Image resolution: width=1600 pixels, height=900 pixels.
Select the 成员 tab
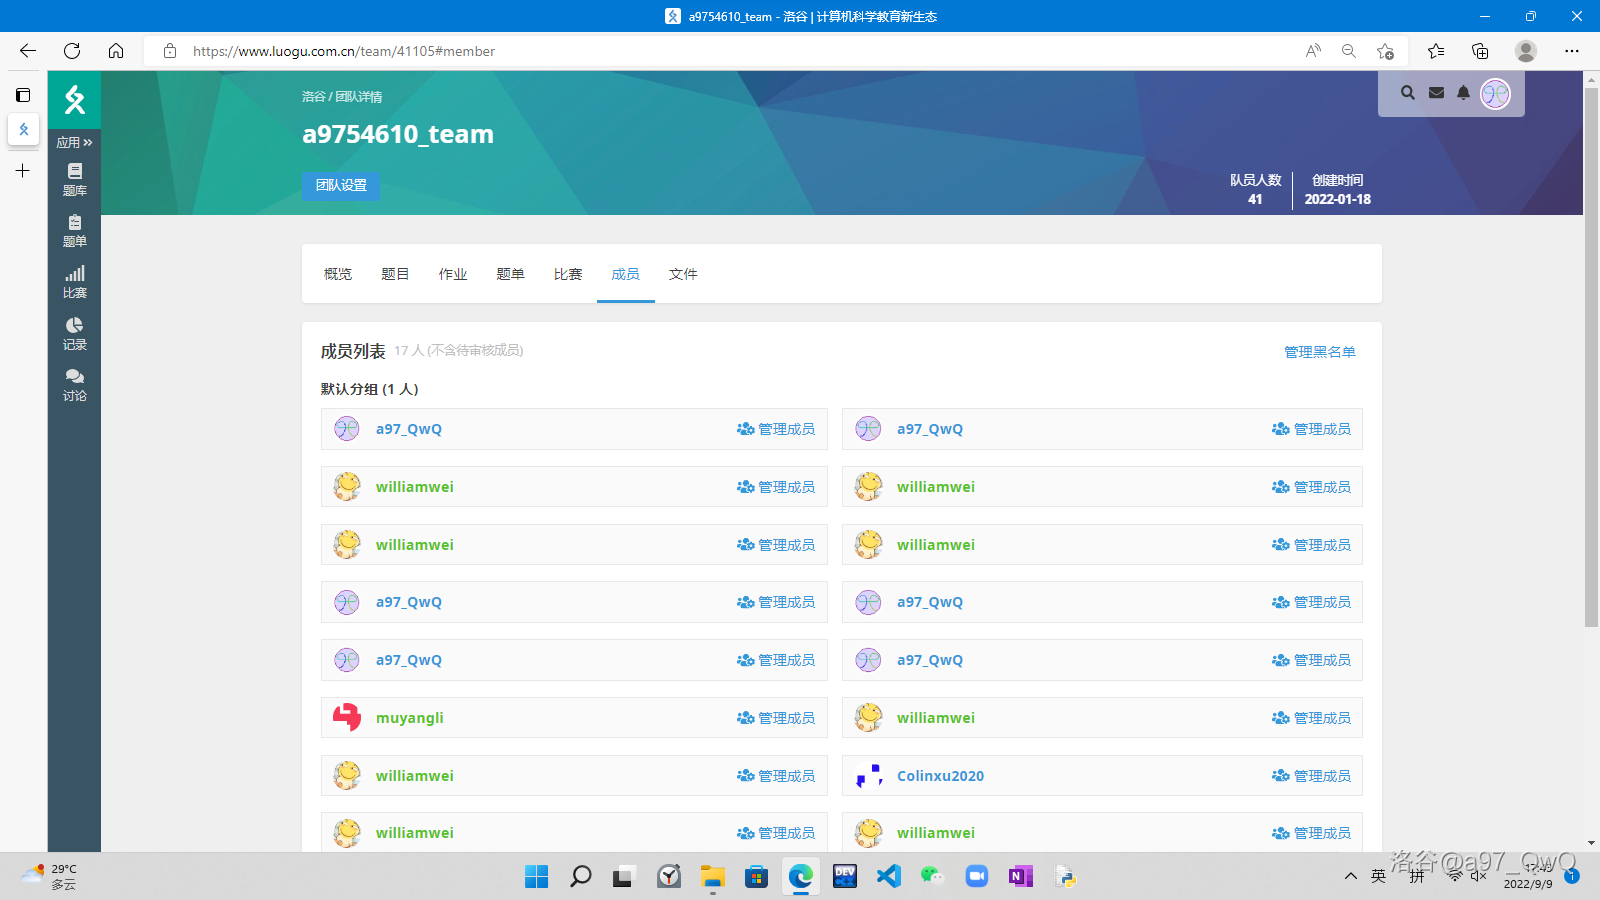click(x=626, y=274)
